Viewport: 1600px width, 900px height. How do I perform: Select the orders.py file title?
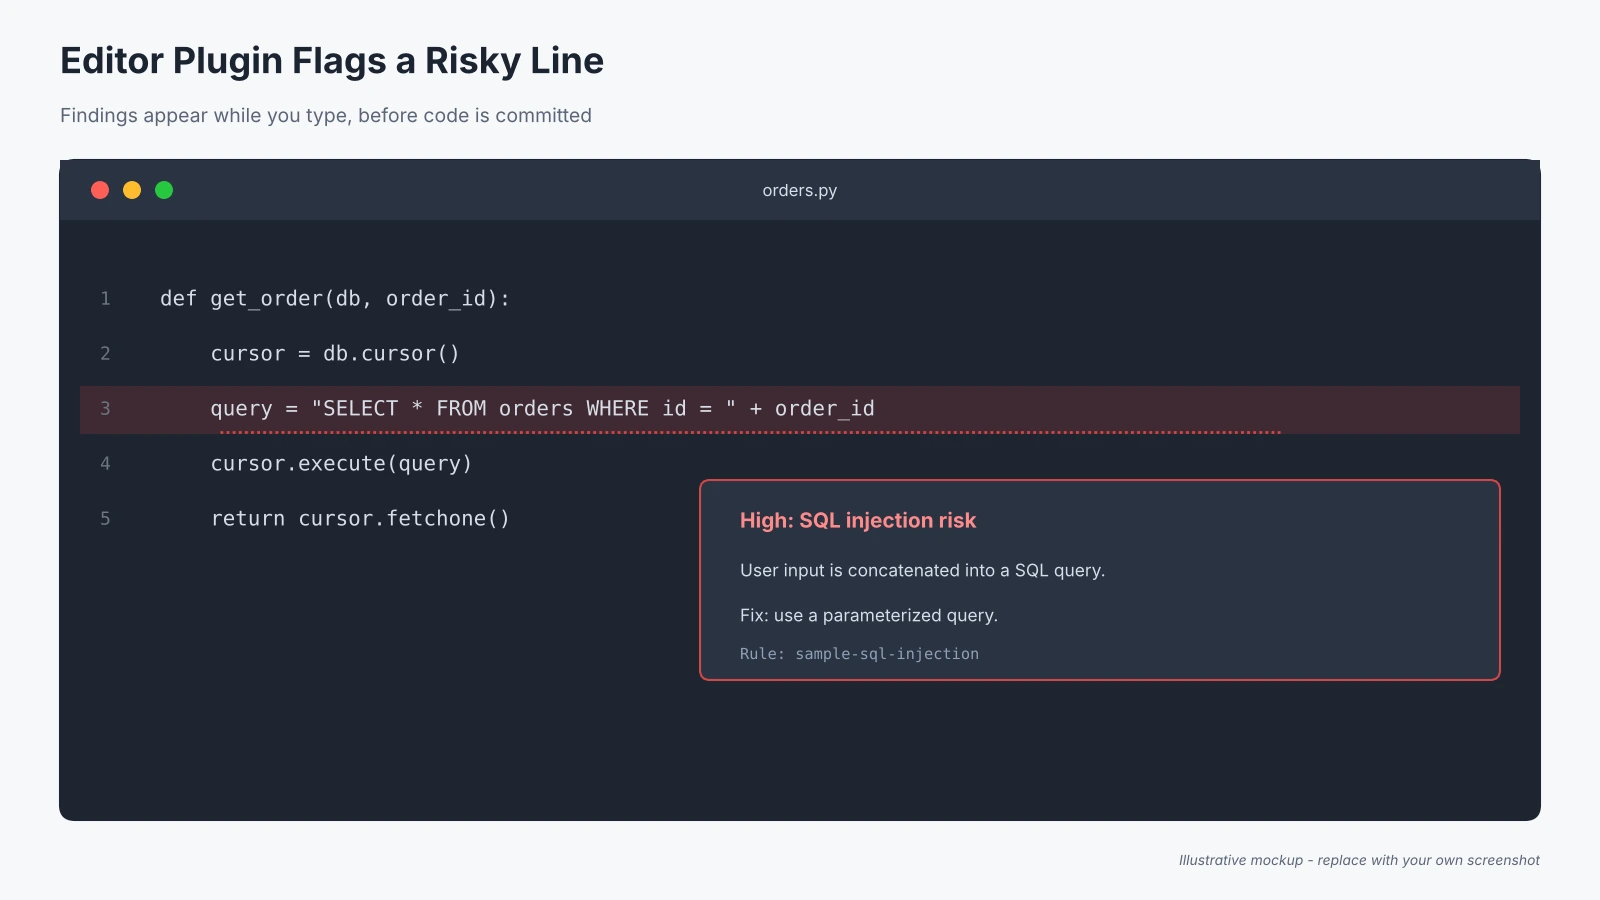coord(800,190)
